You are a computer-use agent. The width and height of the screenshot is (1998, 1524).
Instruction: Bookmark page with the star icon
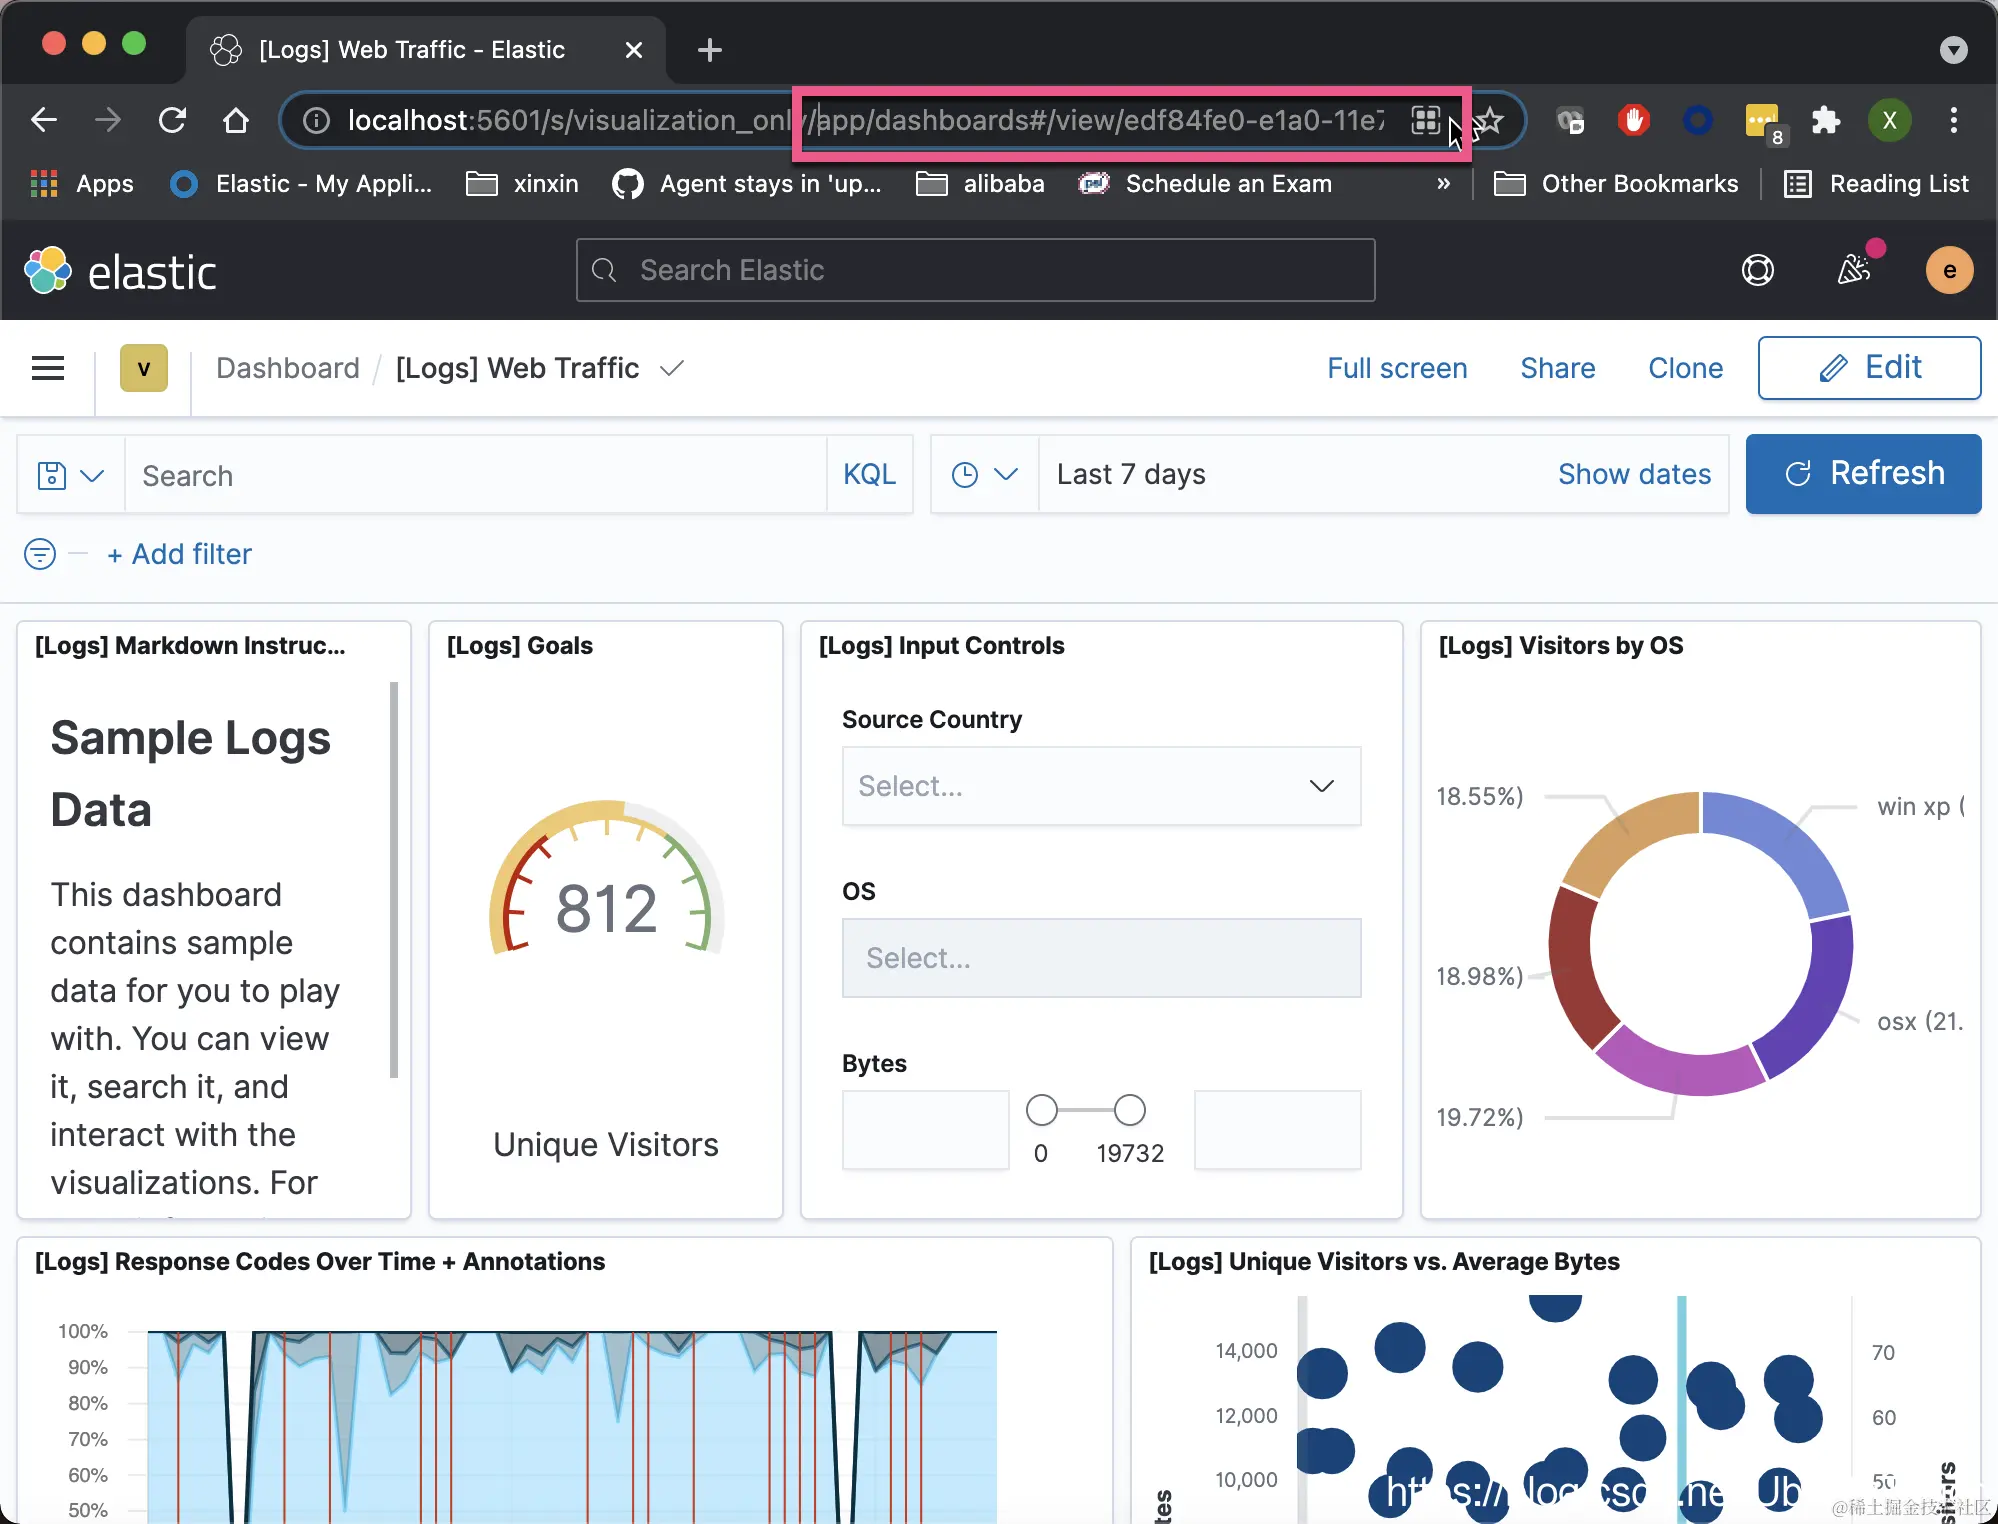pos(1490,121)
